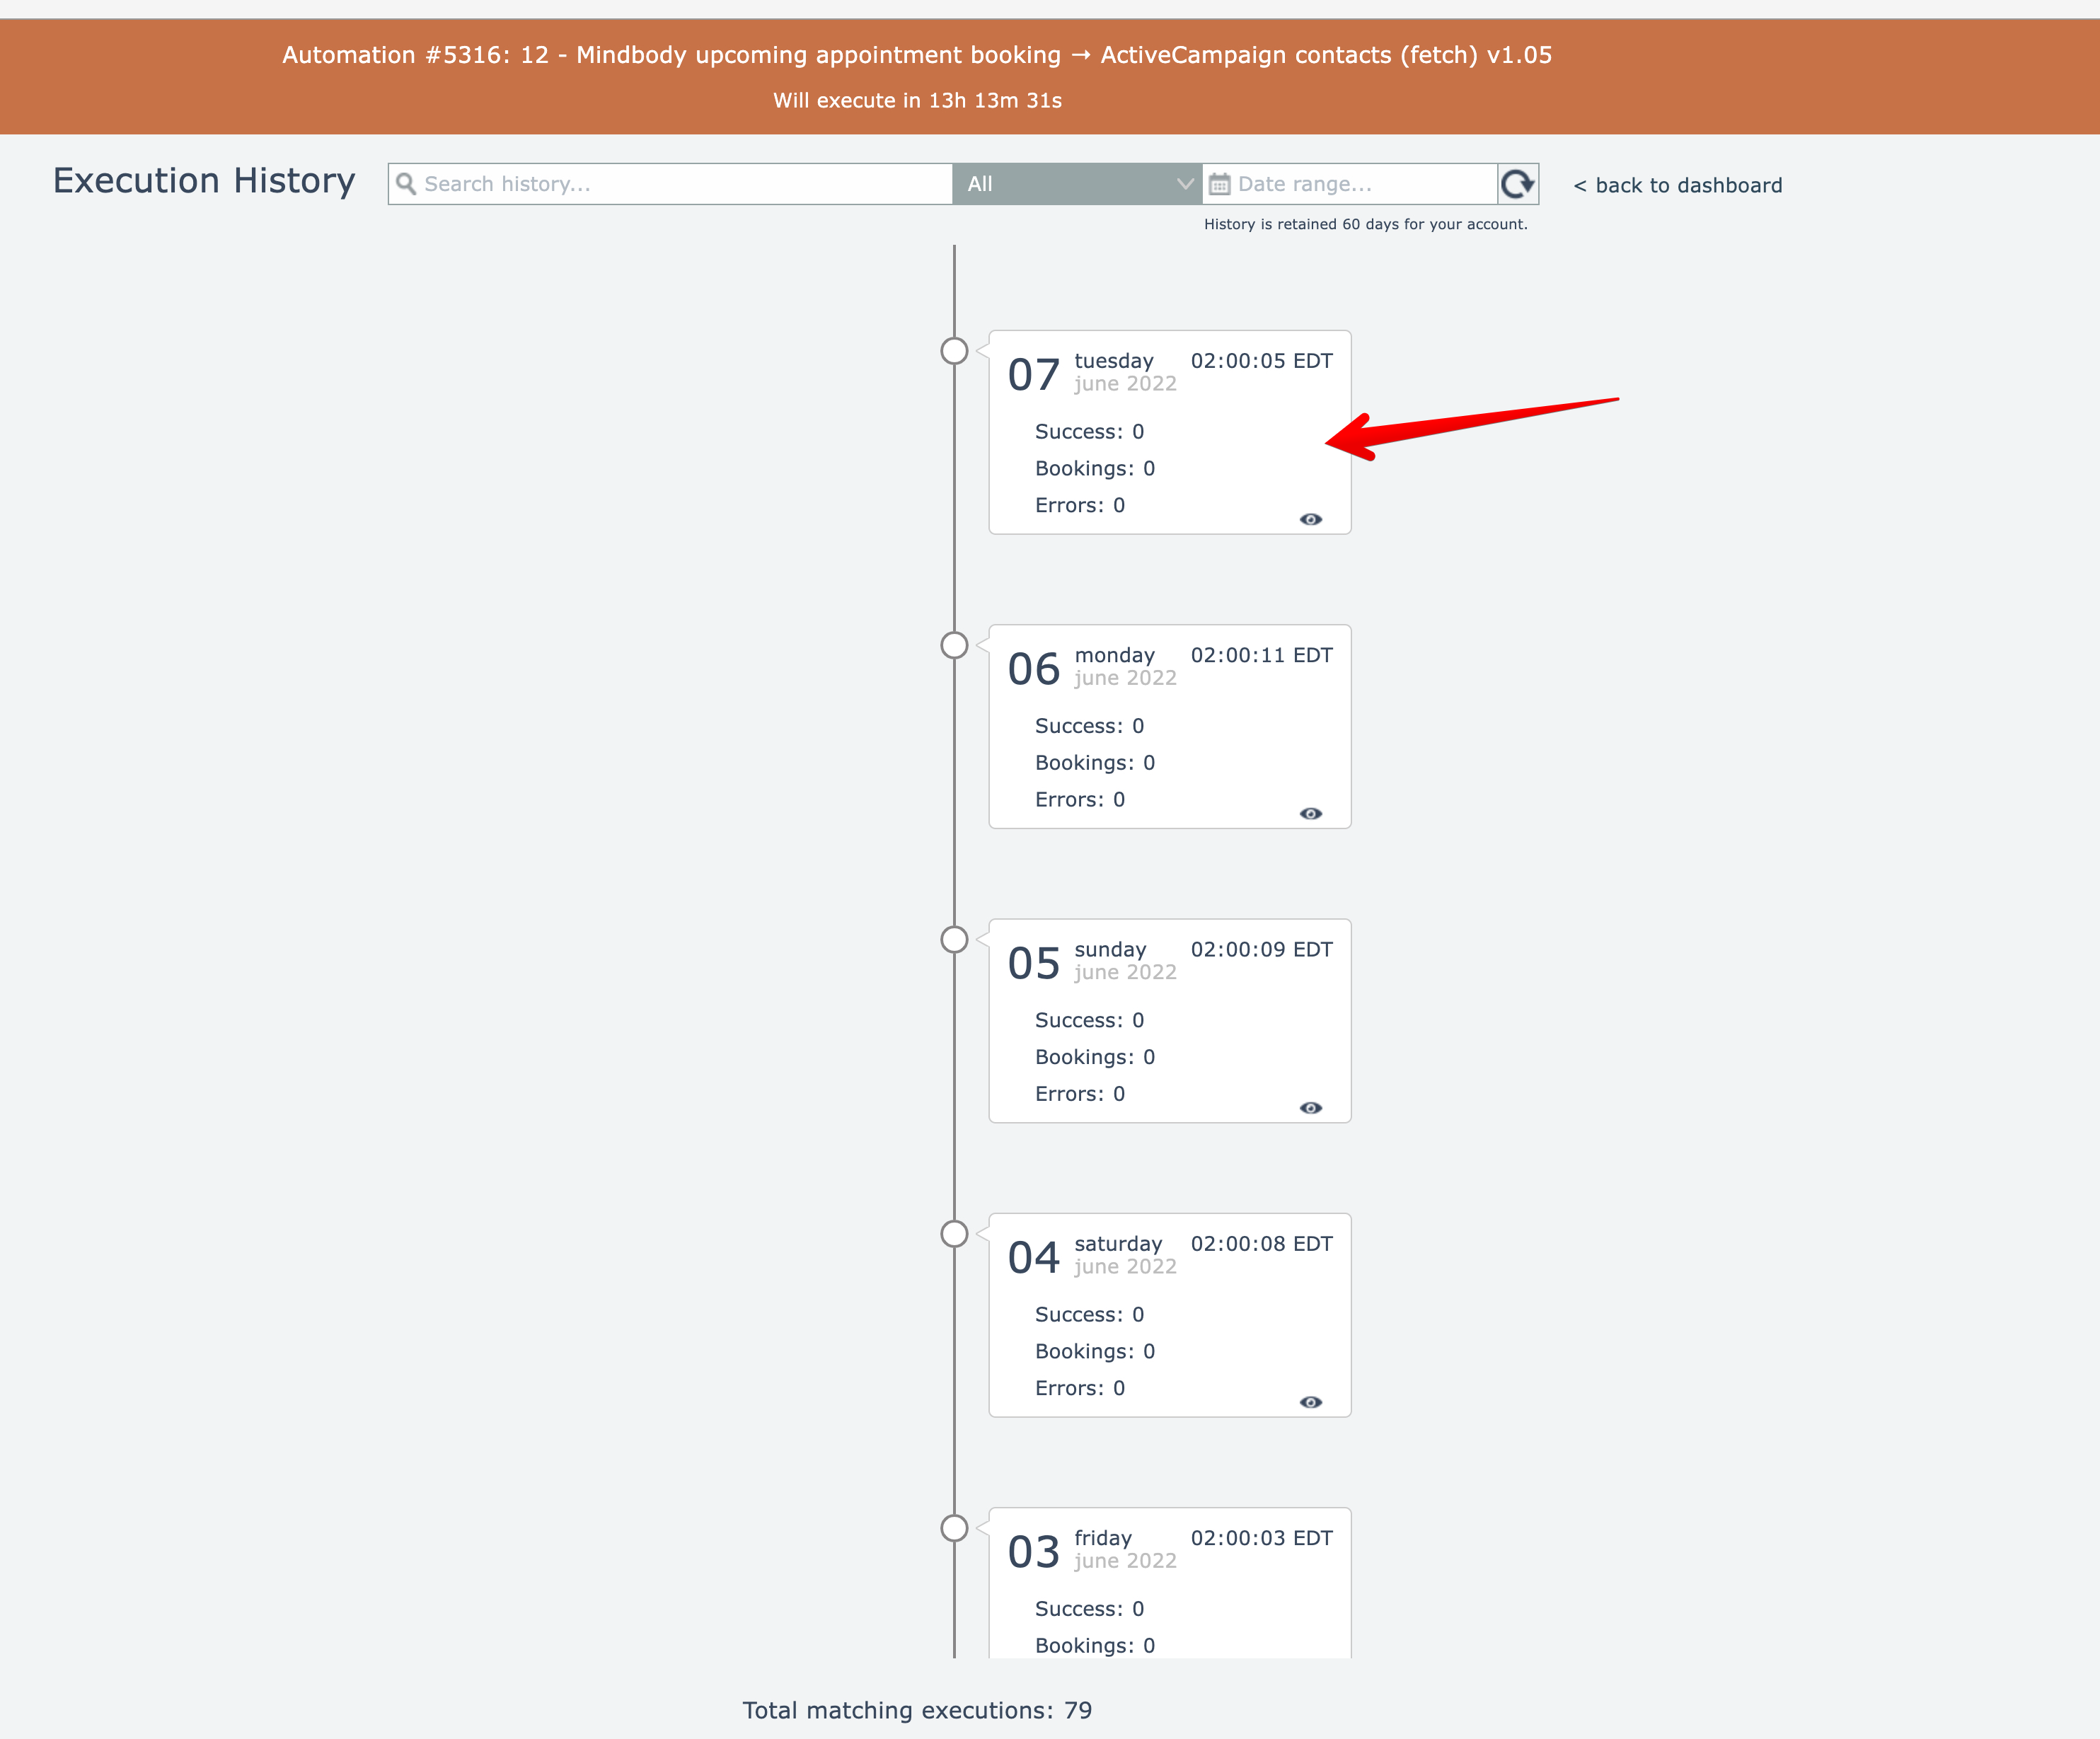Click the 06 monday execution card header
2100x1739 pixels.
click(1169, 667)
